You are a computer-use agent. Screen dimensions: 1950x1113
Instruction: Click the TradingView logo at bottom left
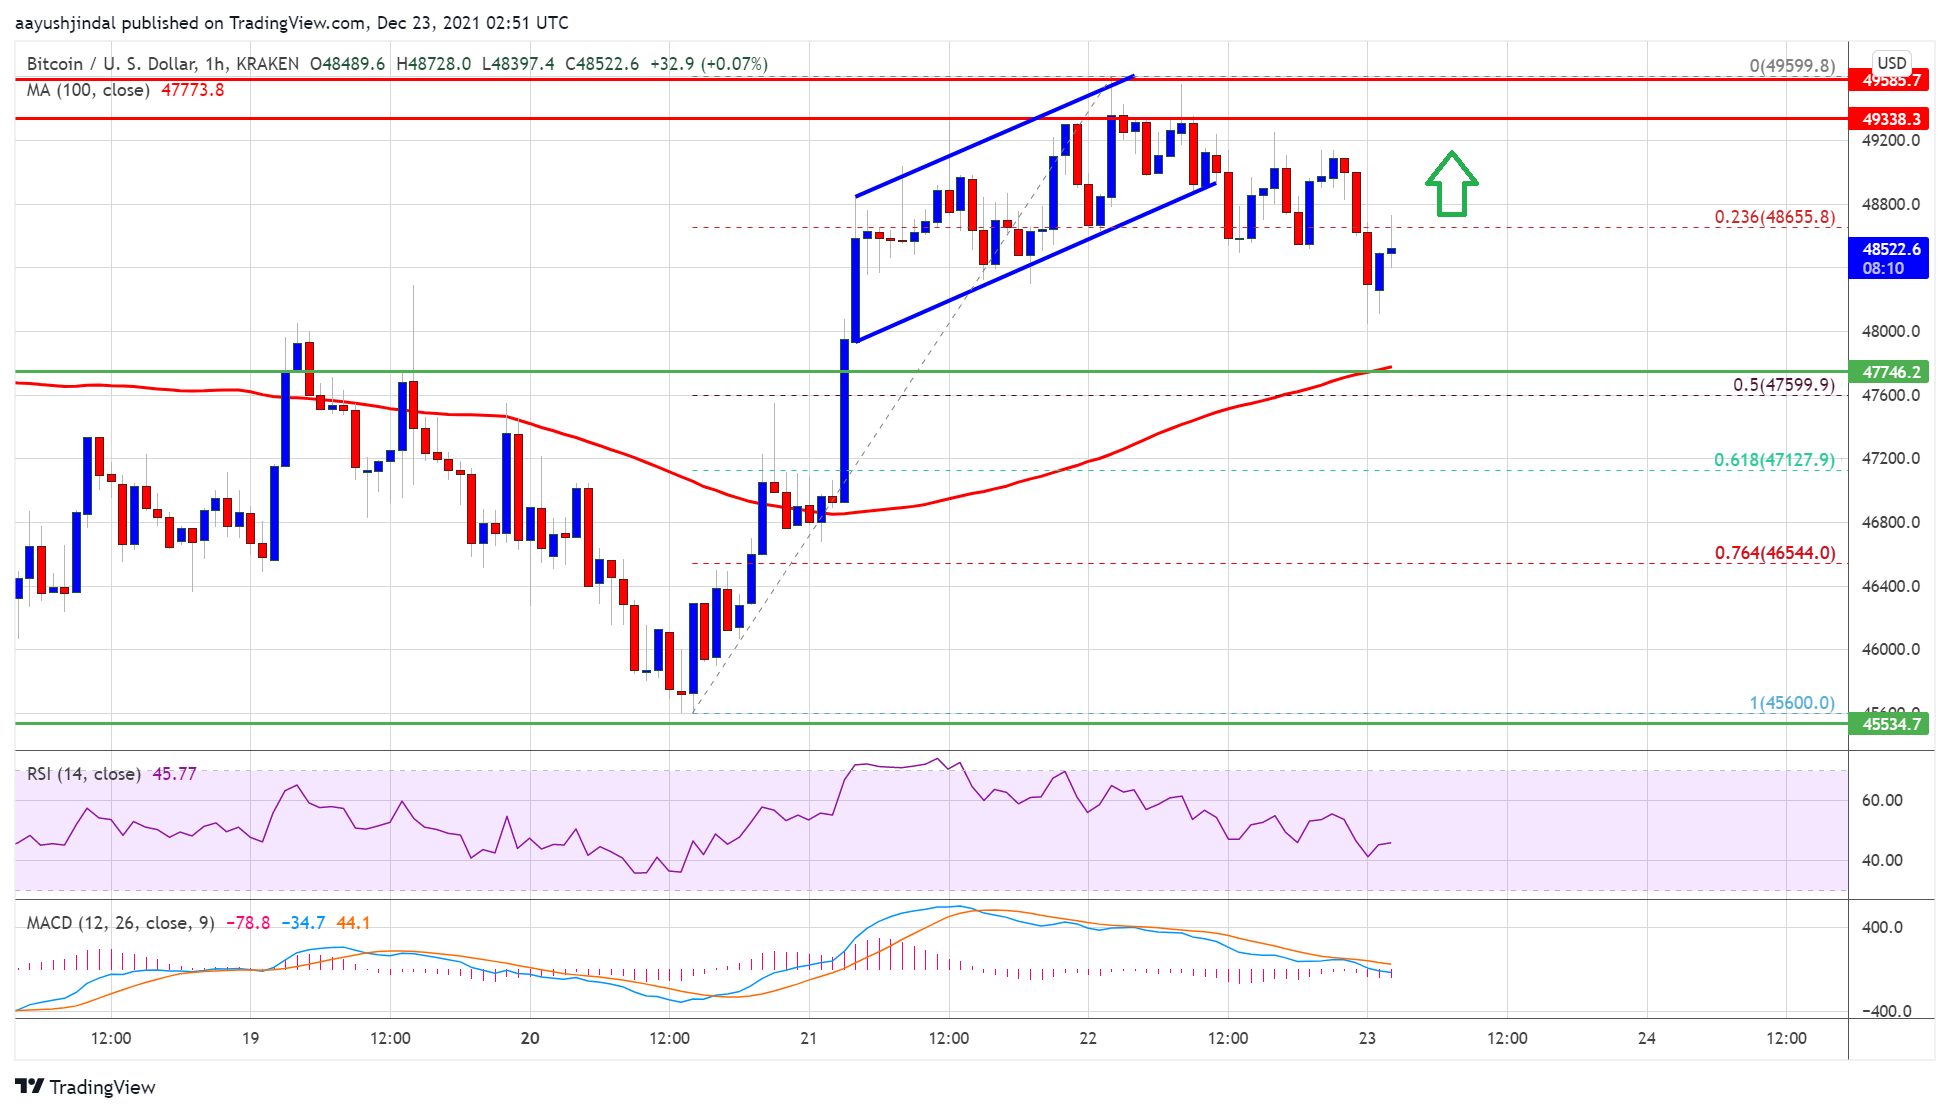point(85,1087)
